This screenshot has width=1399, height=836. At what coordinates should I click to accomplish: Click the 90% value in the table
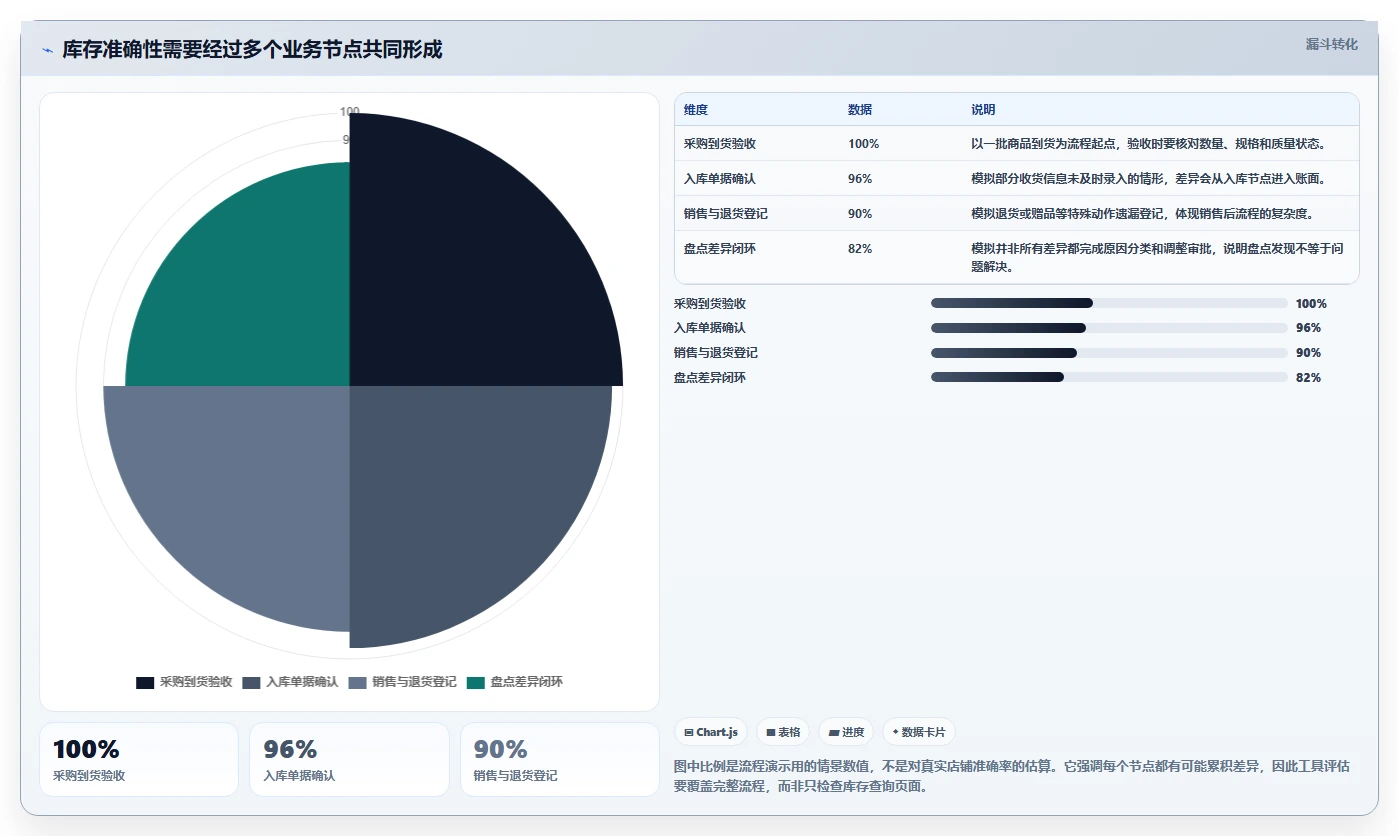point(860,214)
